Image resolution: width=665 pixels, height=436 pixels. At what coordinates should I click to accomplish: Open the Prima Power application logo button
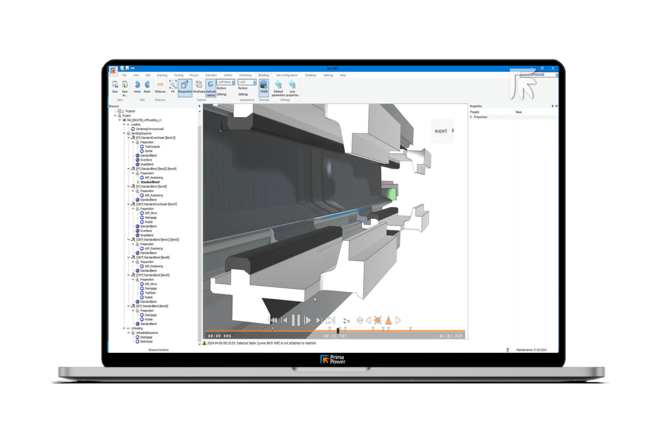113,70
